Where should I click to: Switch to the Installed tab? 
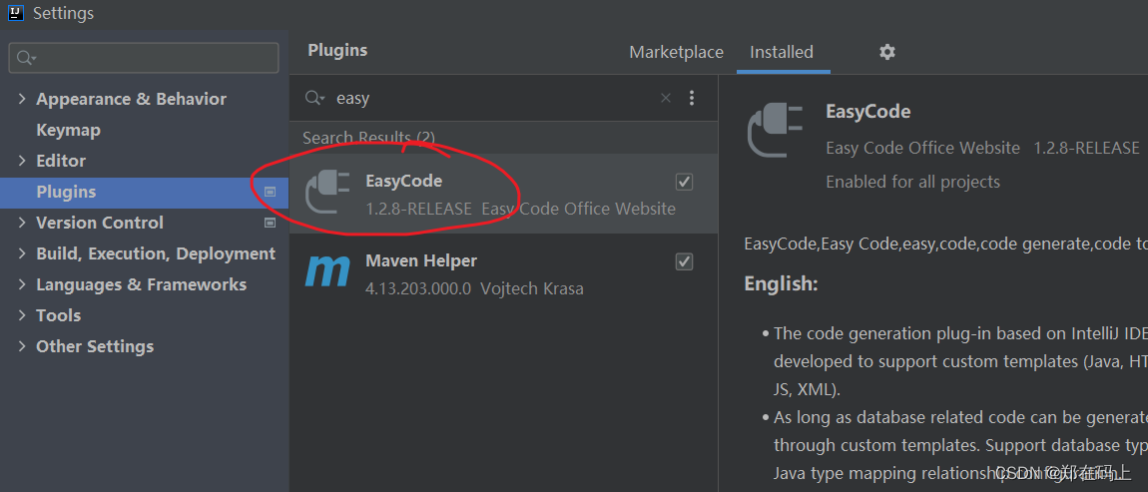781,52
